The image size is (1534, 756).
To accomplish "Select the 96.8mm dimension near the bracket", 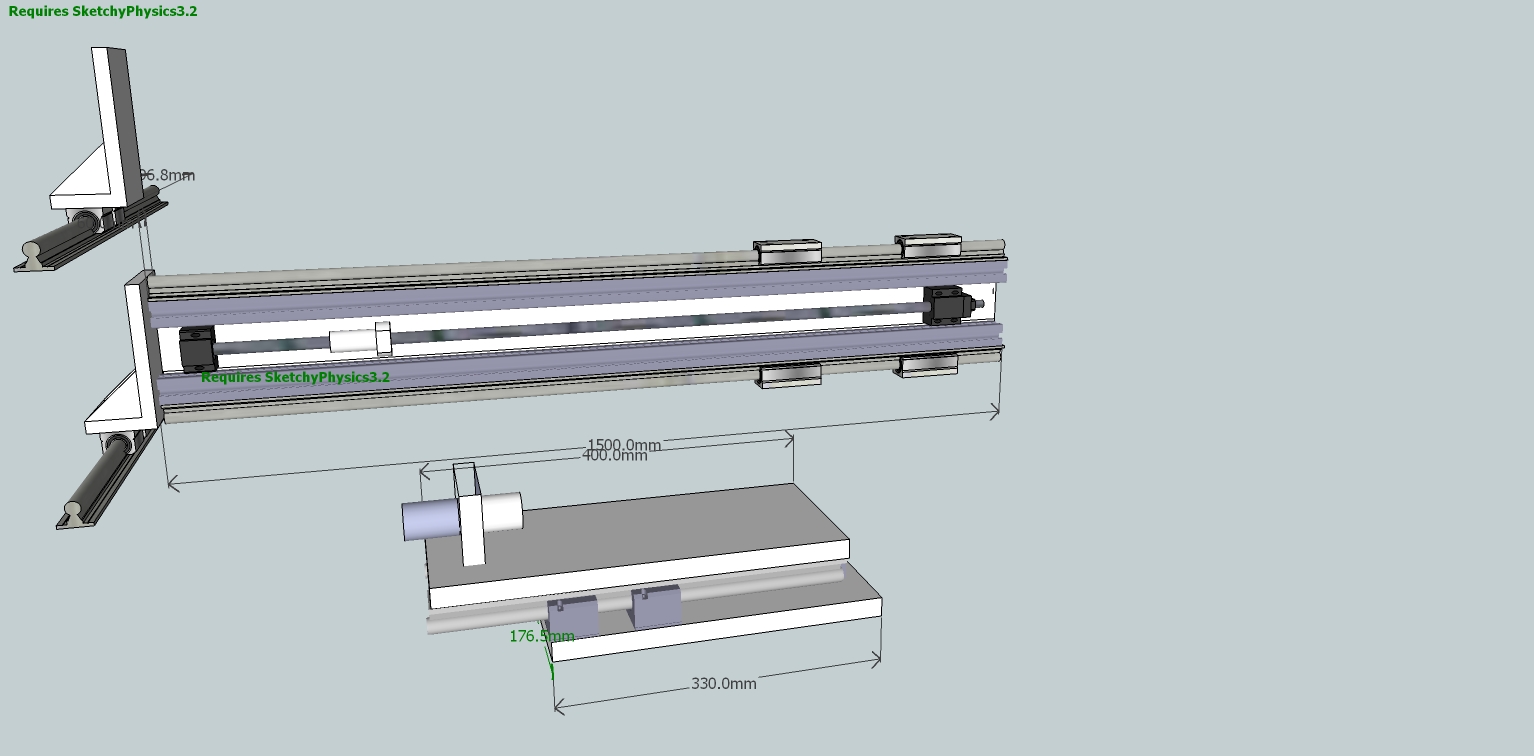I will click(x=167, y=176).
